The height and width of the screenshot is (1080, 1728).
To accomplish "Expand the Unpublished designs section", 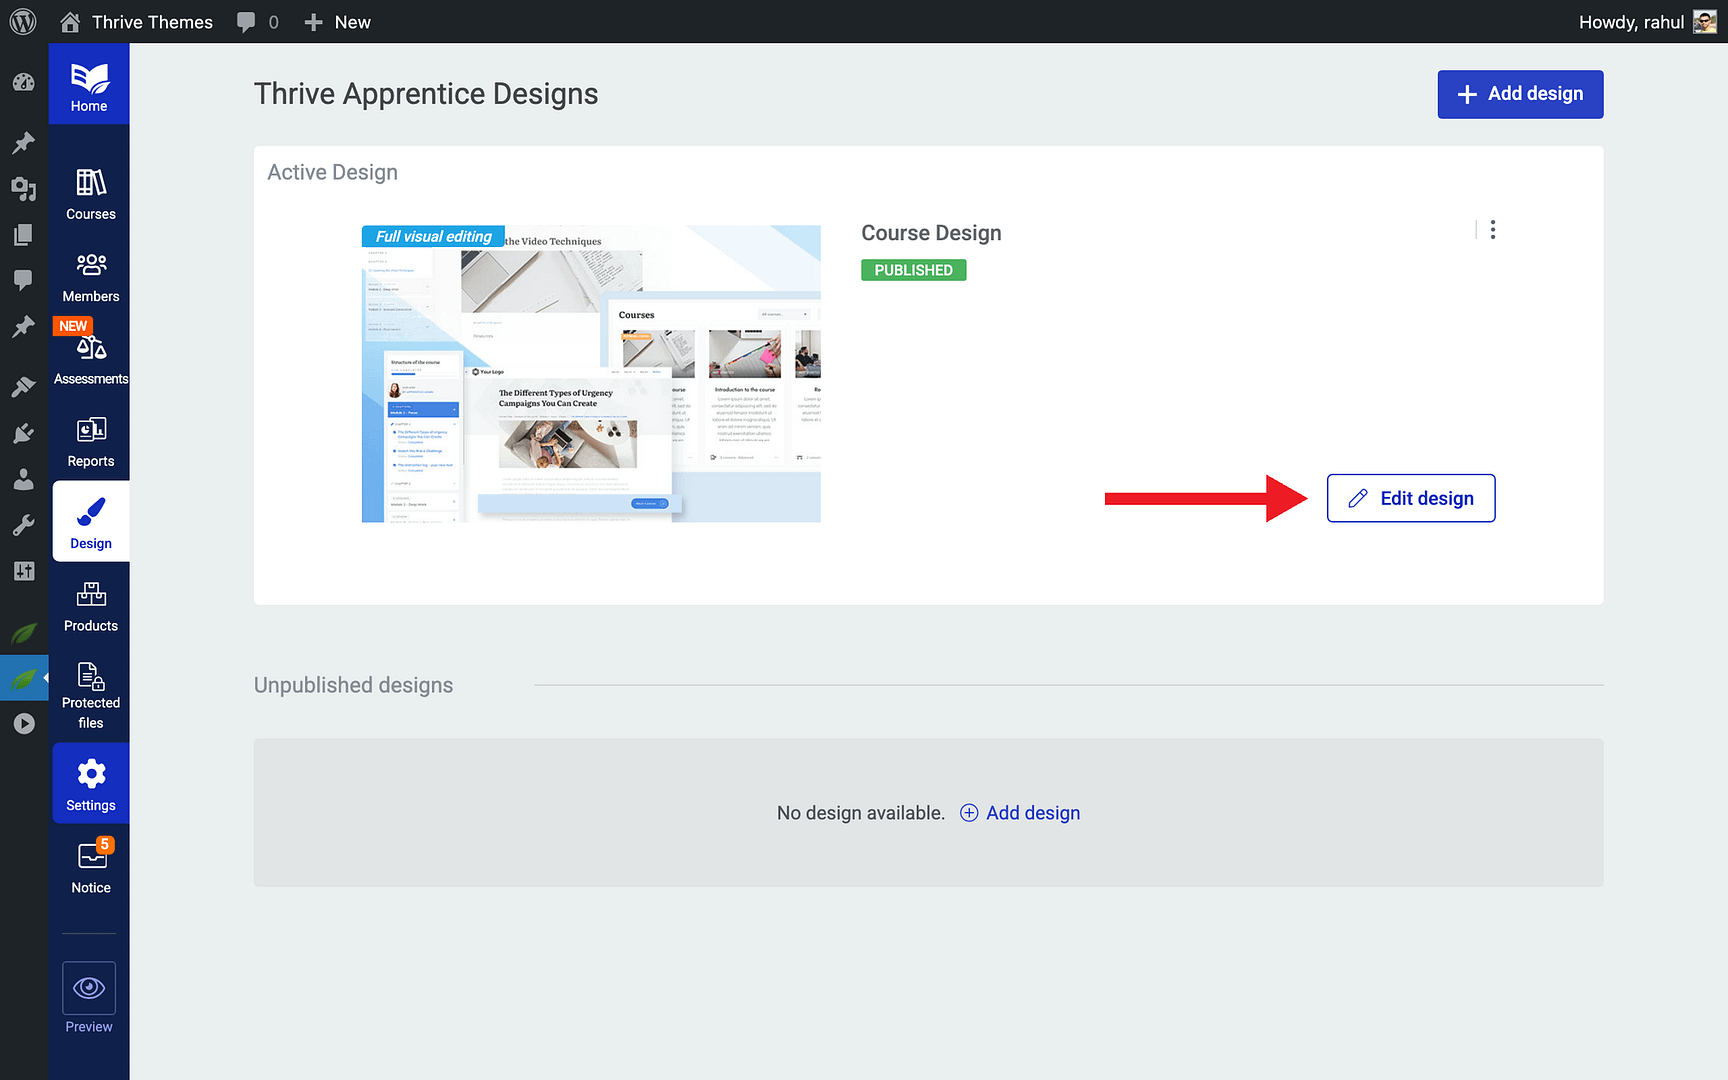I will [x=353, y=685].
